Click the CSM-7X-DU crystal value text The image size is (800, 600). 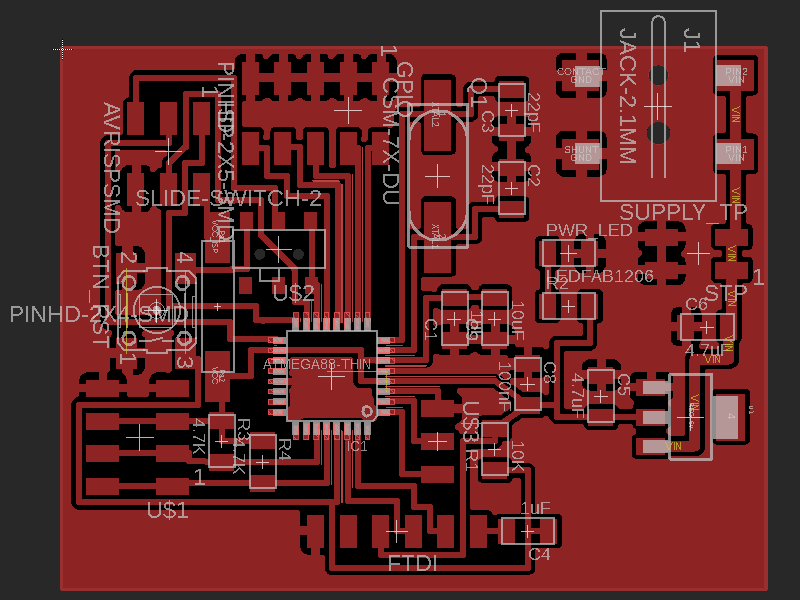pos(390,141)
